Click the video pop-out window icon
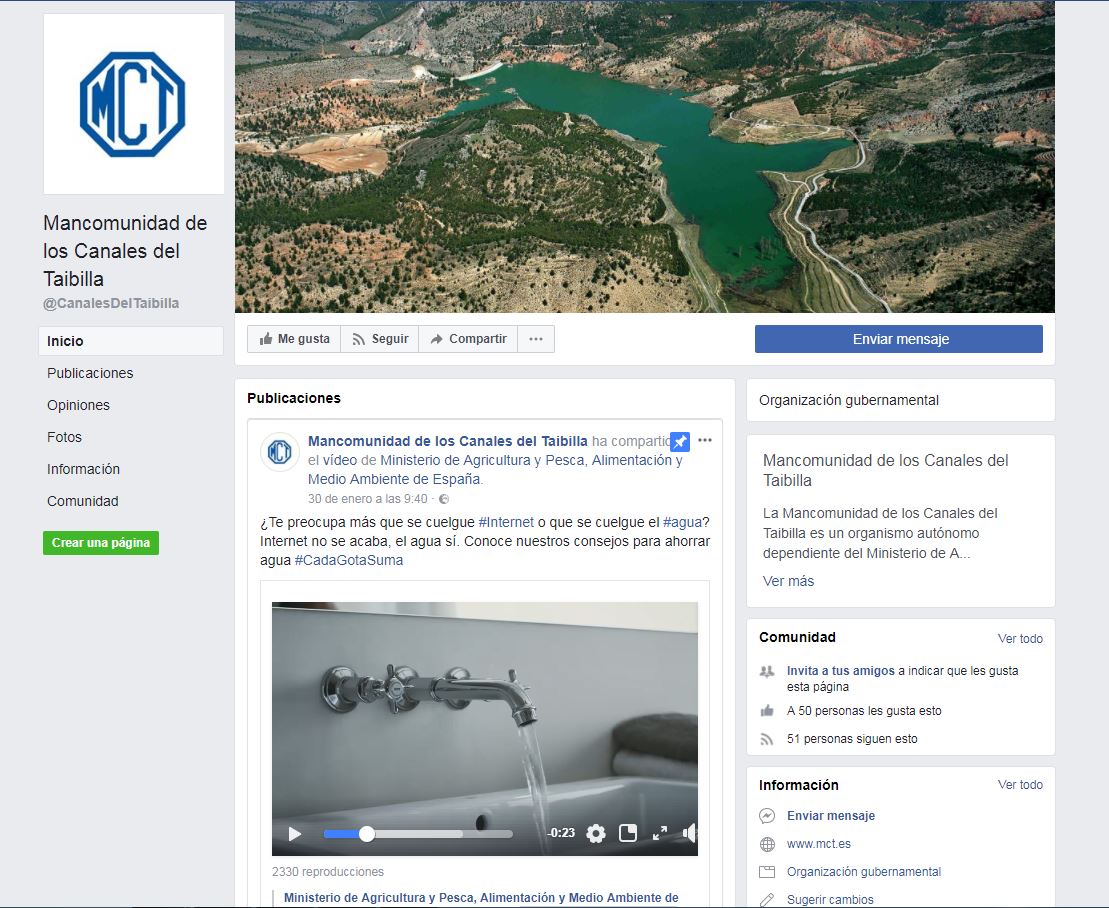This screenshot has height=908, width=1109. click(x=628, y=833)
